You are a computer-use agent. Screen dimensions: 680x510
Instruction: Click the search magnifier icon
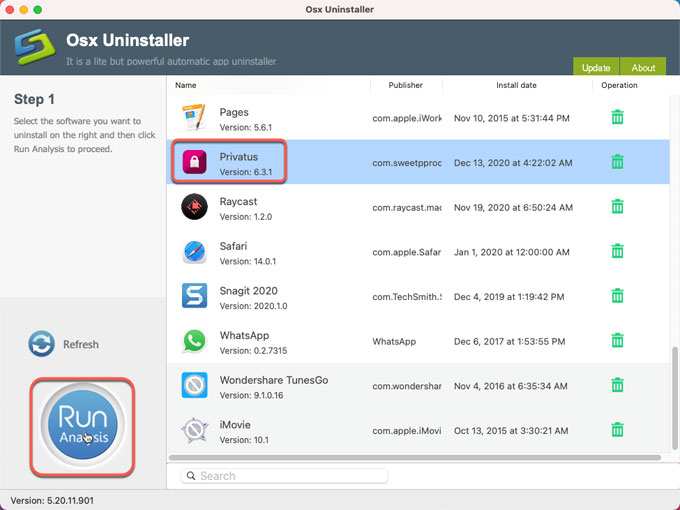coord(191,476)
